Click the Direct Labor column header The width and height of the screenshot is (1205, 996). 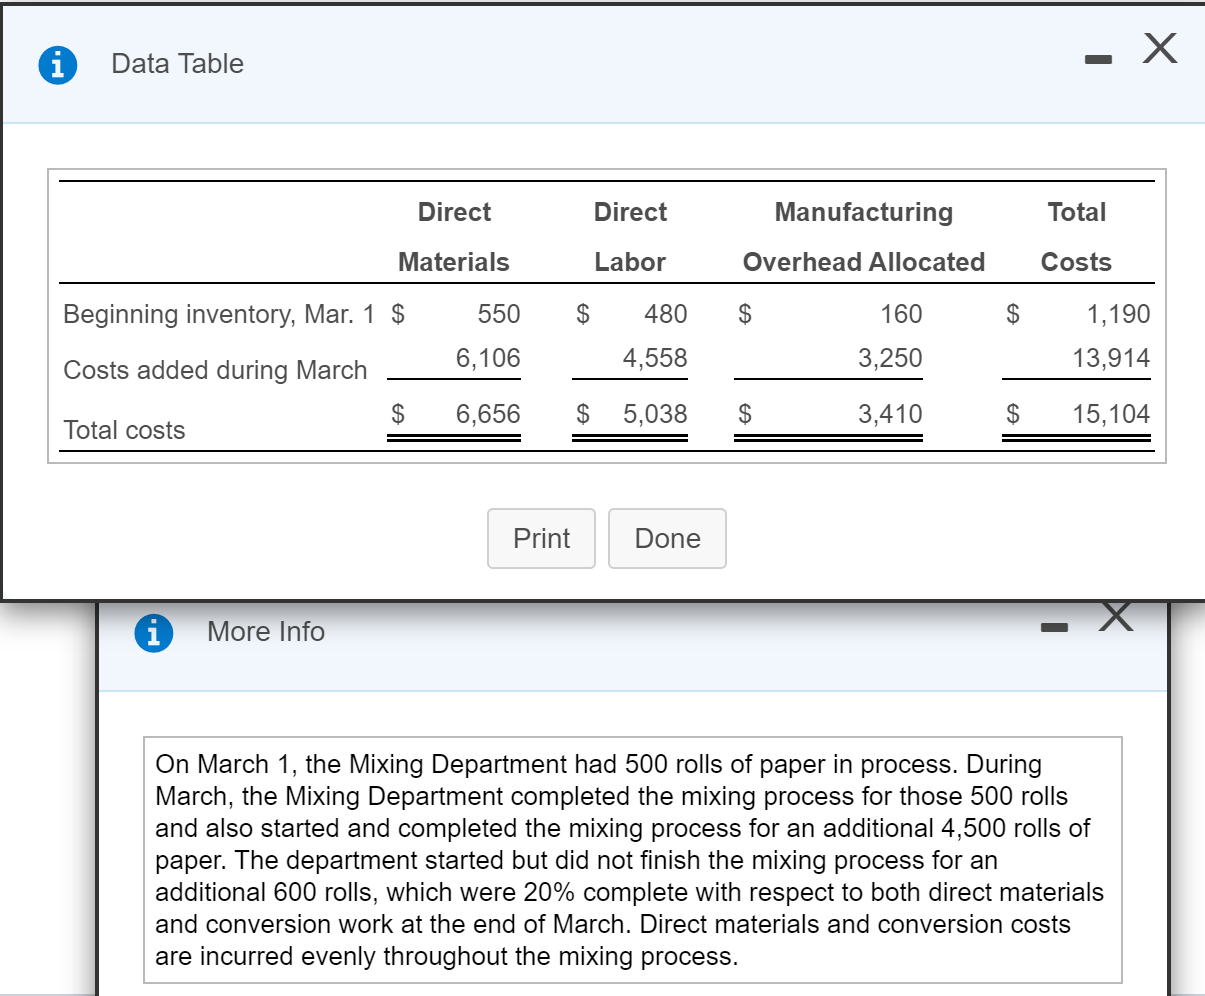tap(630, 237)
